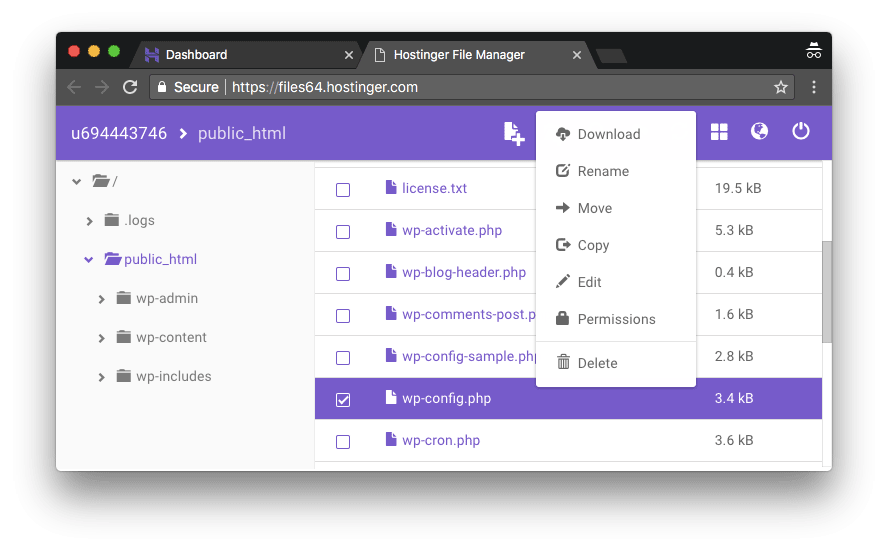Image resolution: width=888 pixels, height=551 pixels.
Task: Expand the .logs folder chevron
Action: pyautogui.click(x=89, y=221)
